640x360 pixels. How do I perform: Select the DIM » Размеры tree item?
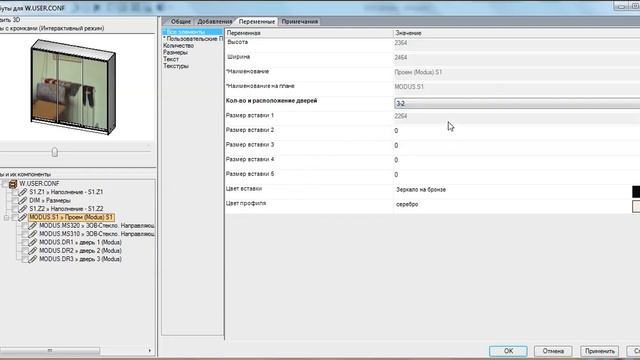(x=50, y=200)
